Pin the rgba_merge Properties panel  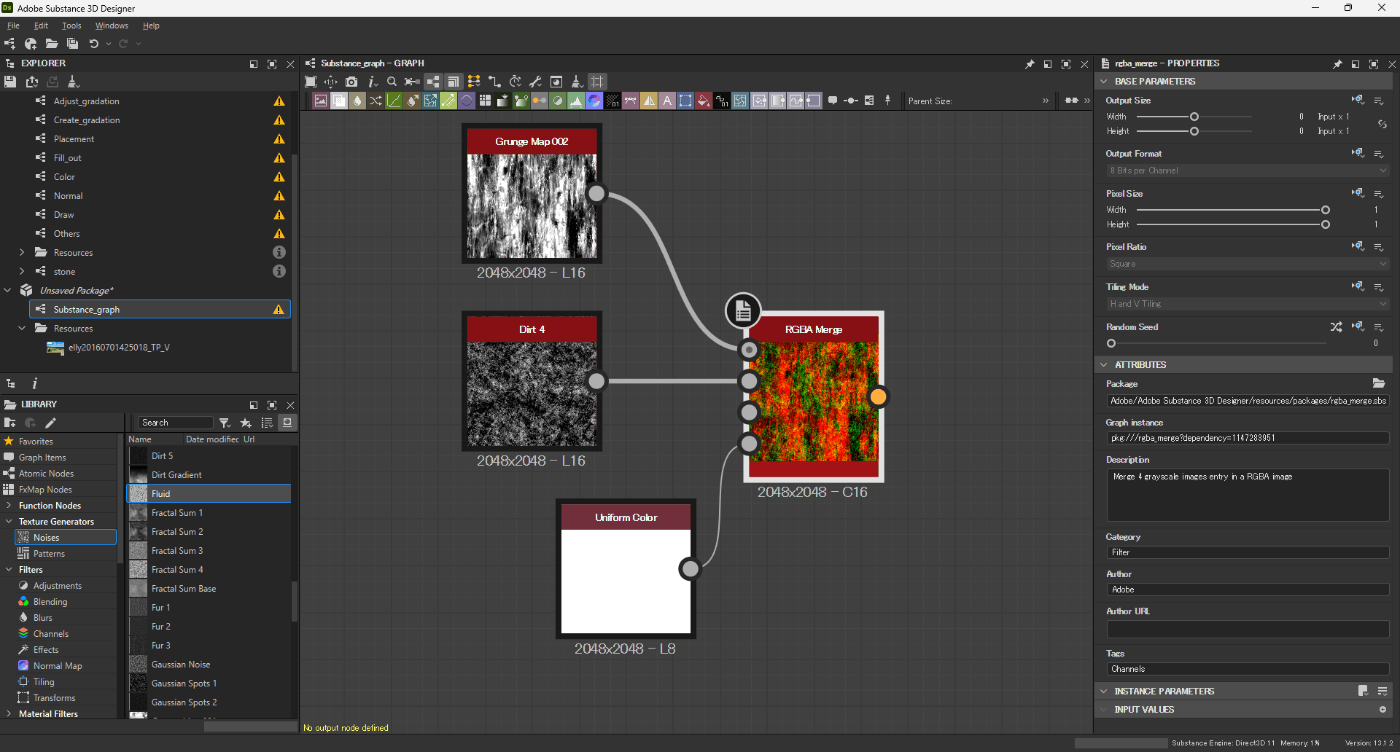[x=1337, y=64]
